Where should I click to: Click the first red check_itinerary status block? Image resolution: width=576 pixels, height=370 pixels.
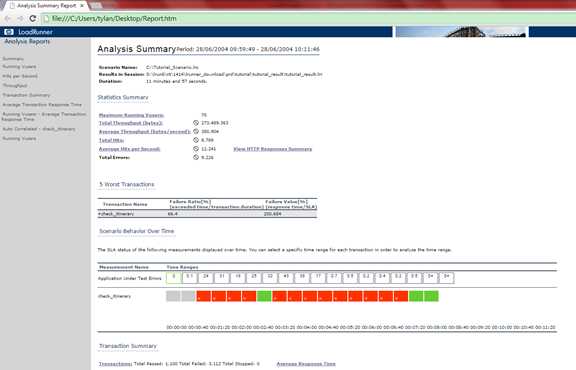(203, 296)
